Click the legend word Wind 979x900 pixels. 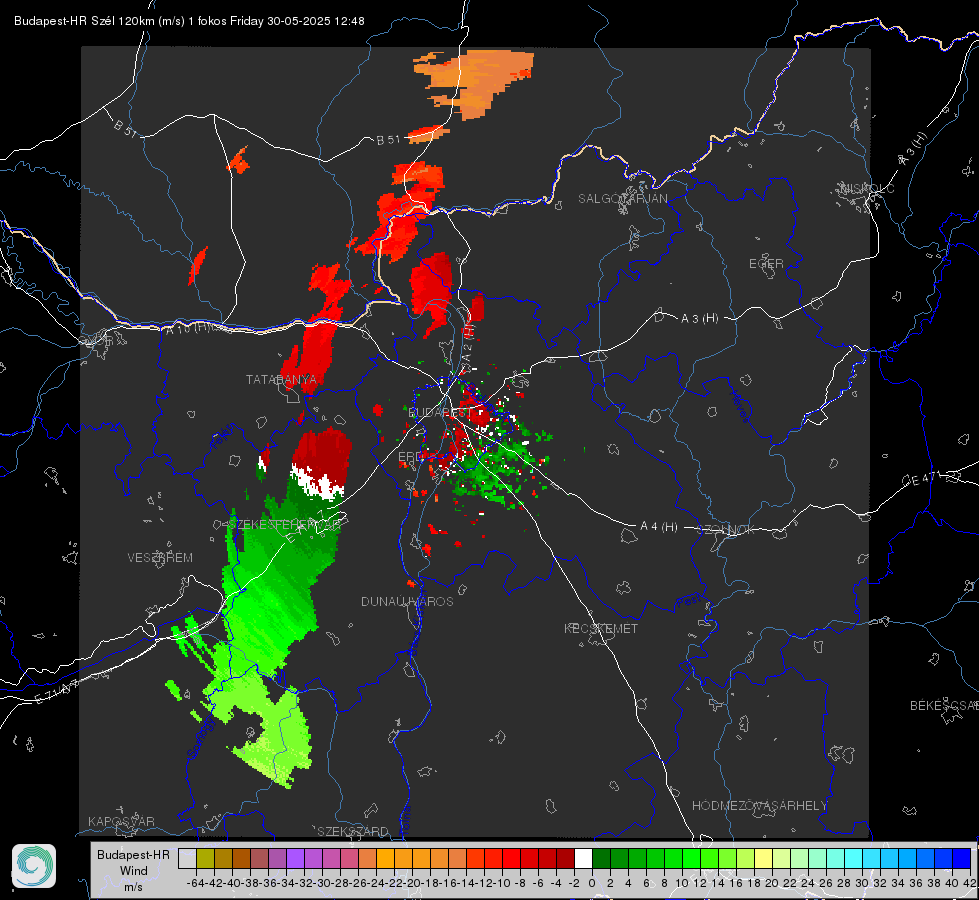[x=134, y=871]
